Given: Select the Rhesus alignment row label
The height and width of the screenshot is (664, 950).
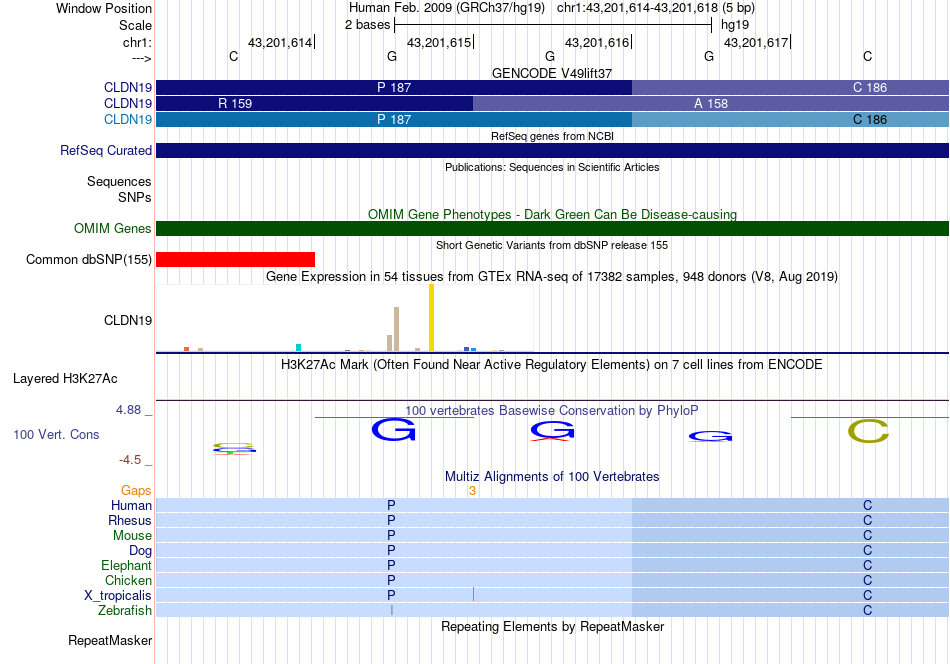Looking at the screenshot, I should (x=130, y=520).
